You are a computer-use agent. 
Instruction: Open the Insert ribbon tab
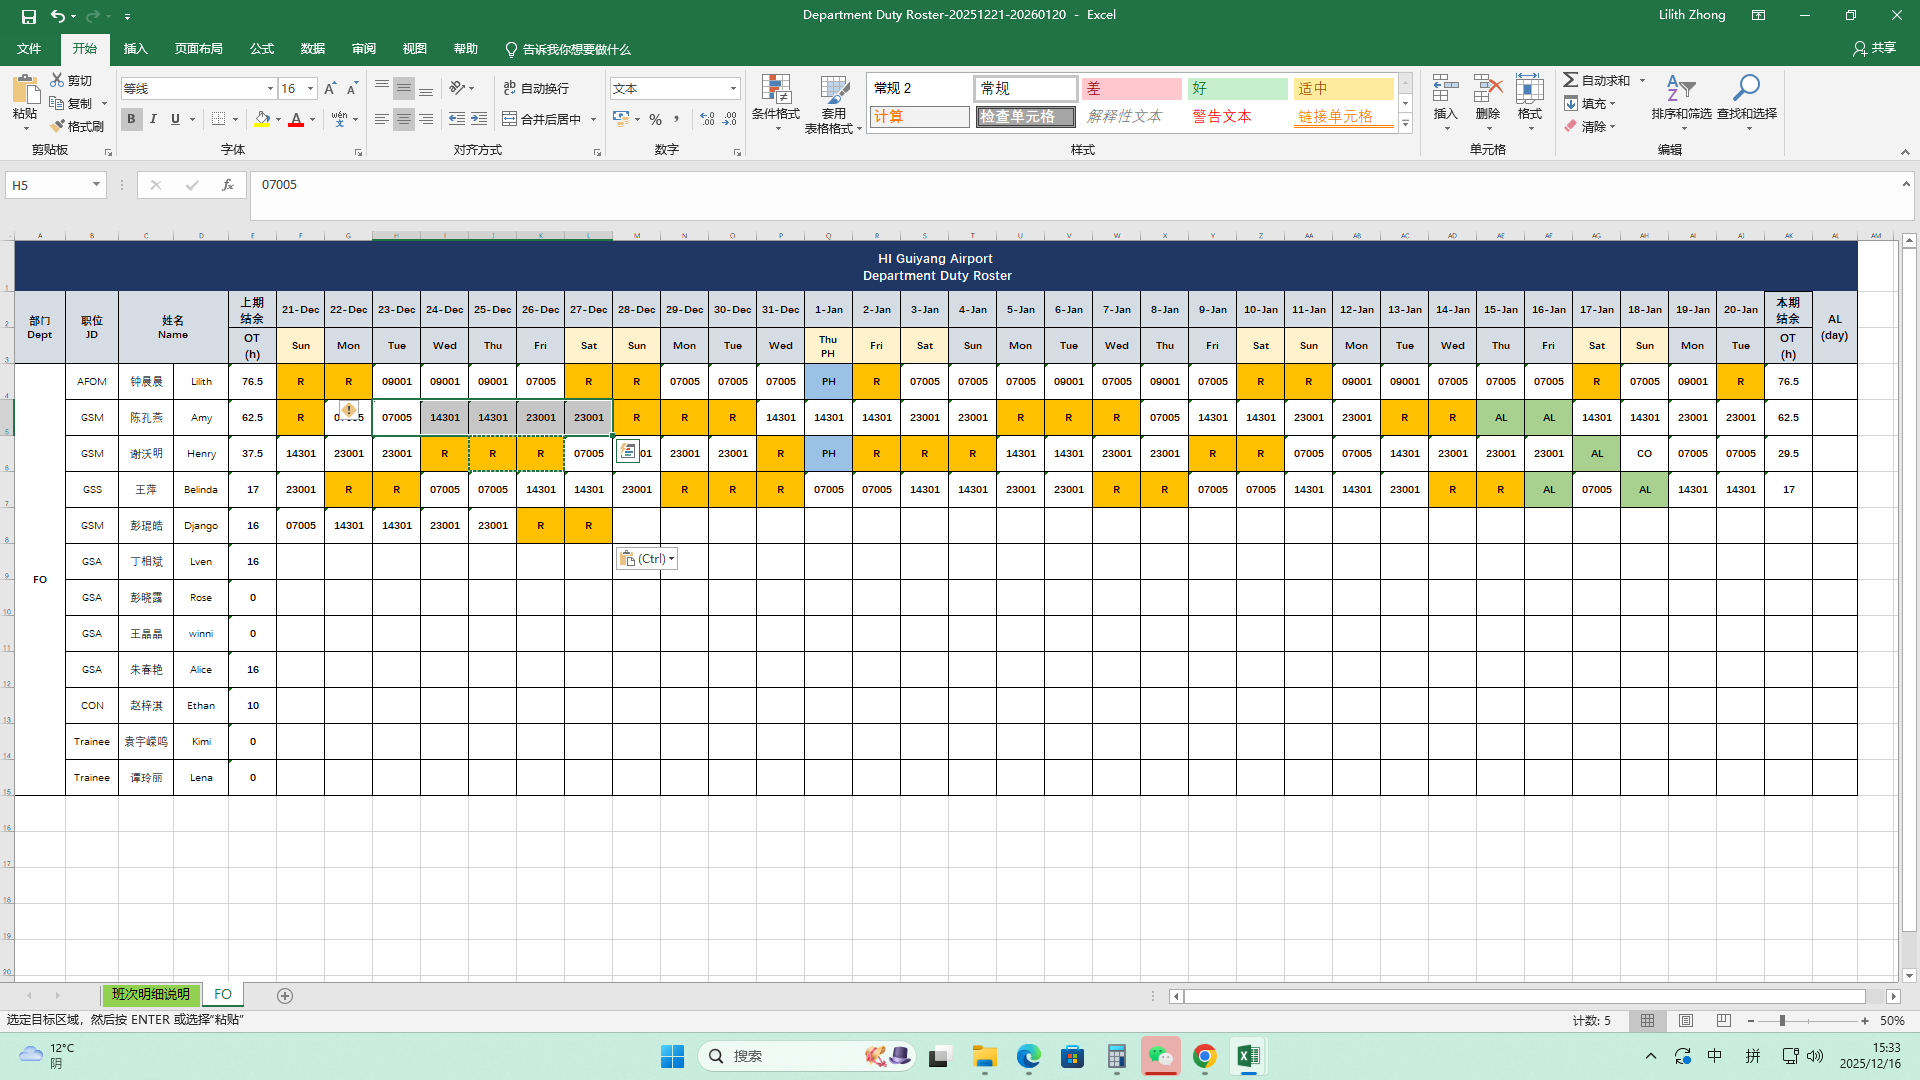135,49
